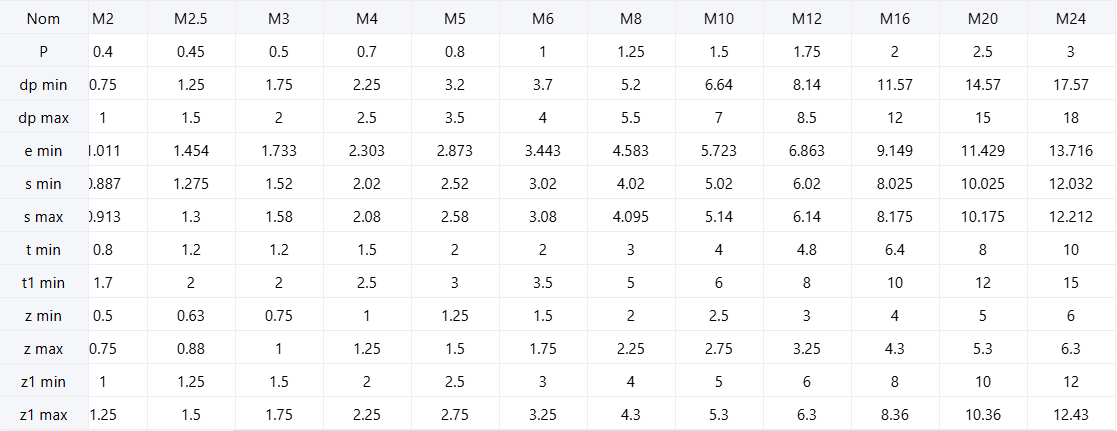Click the cell containing 13.716

1071,150
